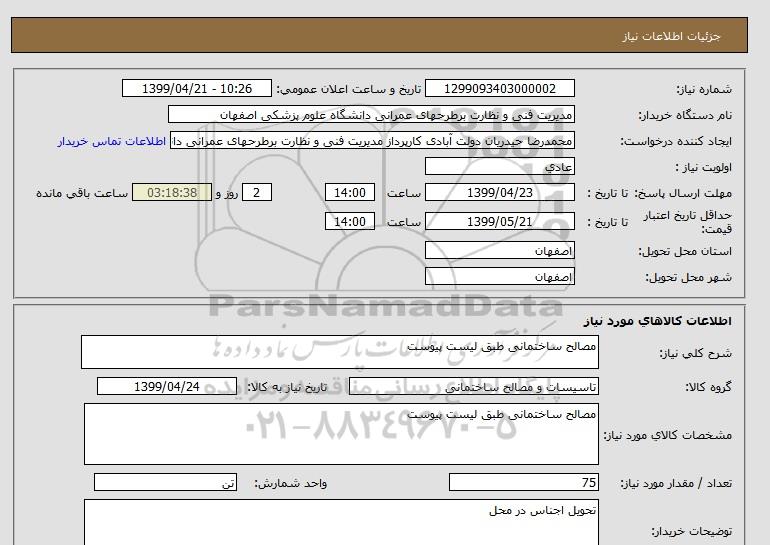The height and width of the screenshot is (545, 770).
Task: Click the price validity time field 14:00
Action: 350,221
